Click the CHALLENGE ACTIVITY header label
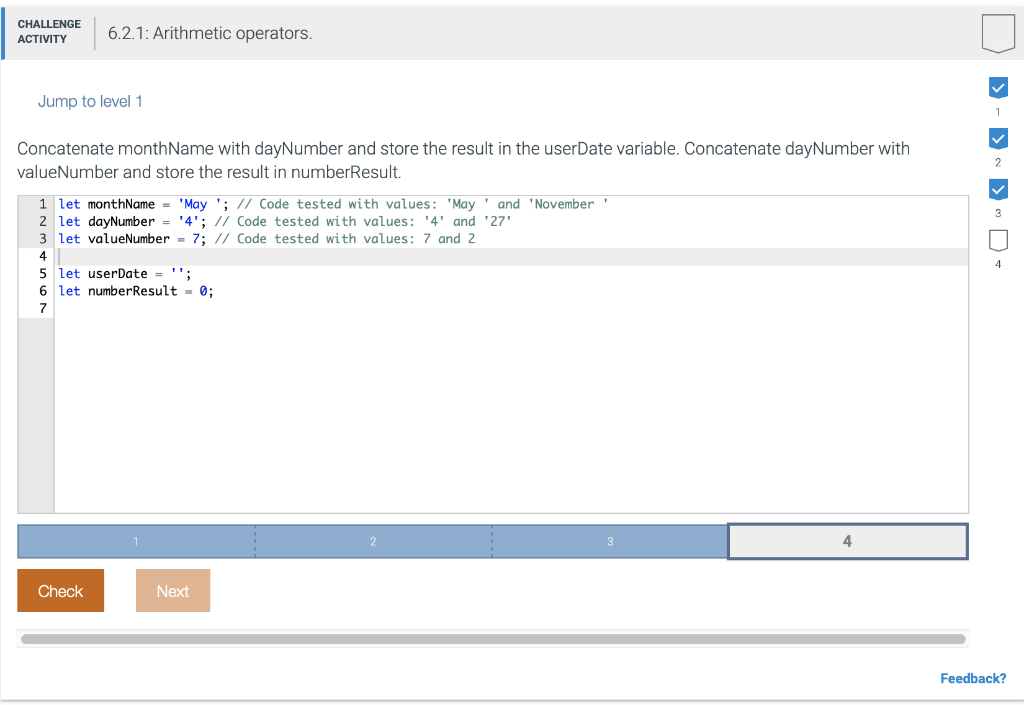The image size is (1024, 705). pyautogui.click(x=49, y=30)
